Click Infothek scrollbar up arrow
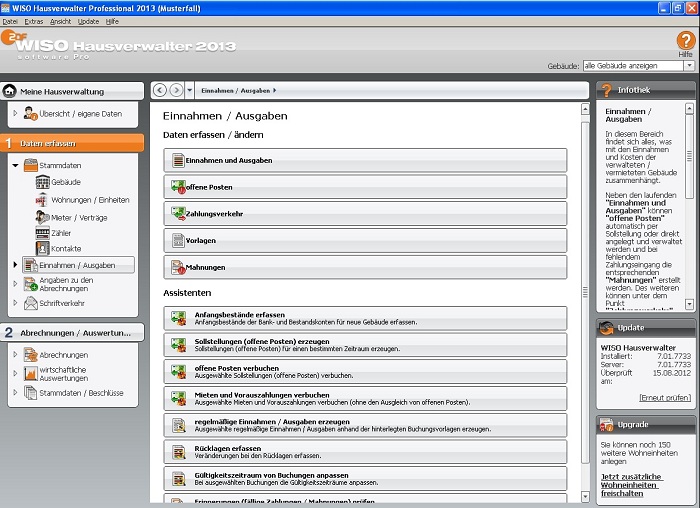The width and height of the screenshot is (700, 508). pyautogui.click(x=689, y=108)
